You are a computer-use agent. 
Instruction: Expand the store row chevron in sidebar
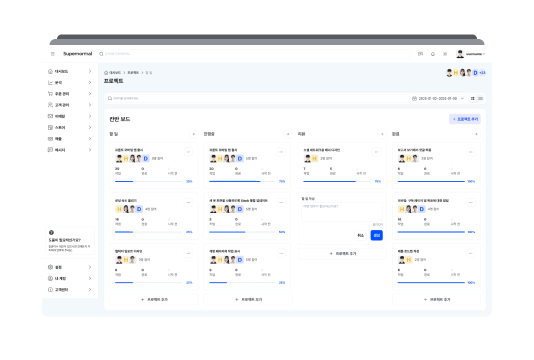pyautogui.click(x=90, y=127)
